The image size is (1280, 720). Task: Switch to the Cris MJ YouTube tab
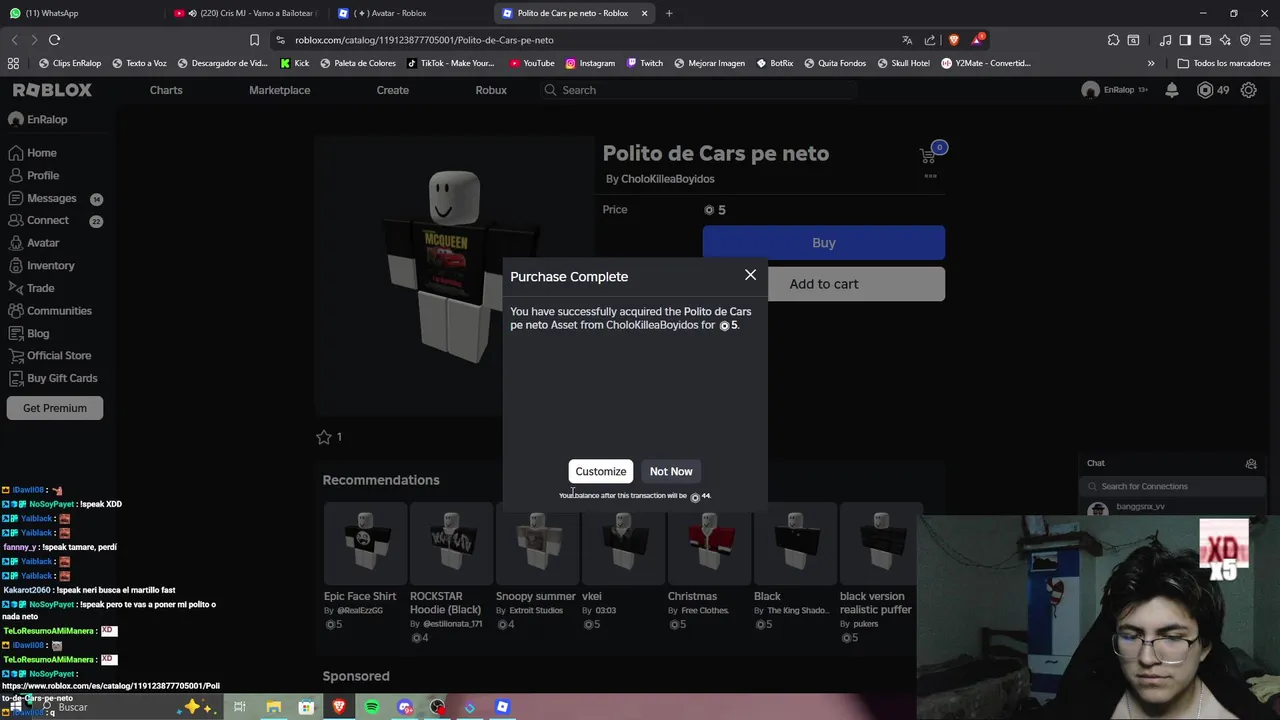click(247, 13)
